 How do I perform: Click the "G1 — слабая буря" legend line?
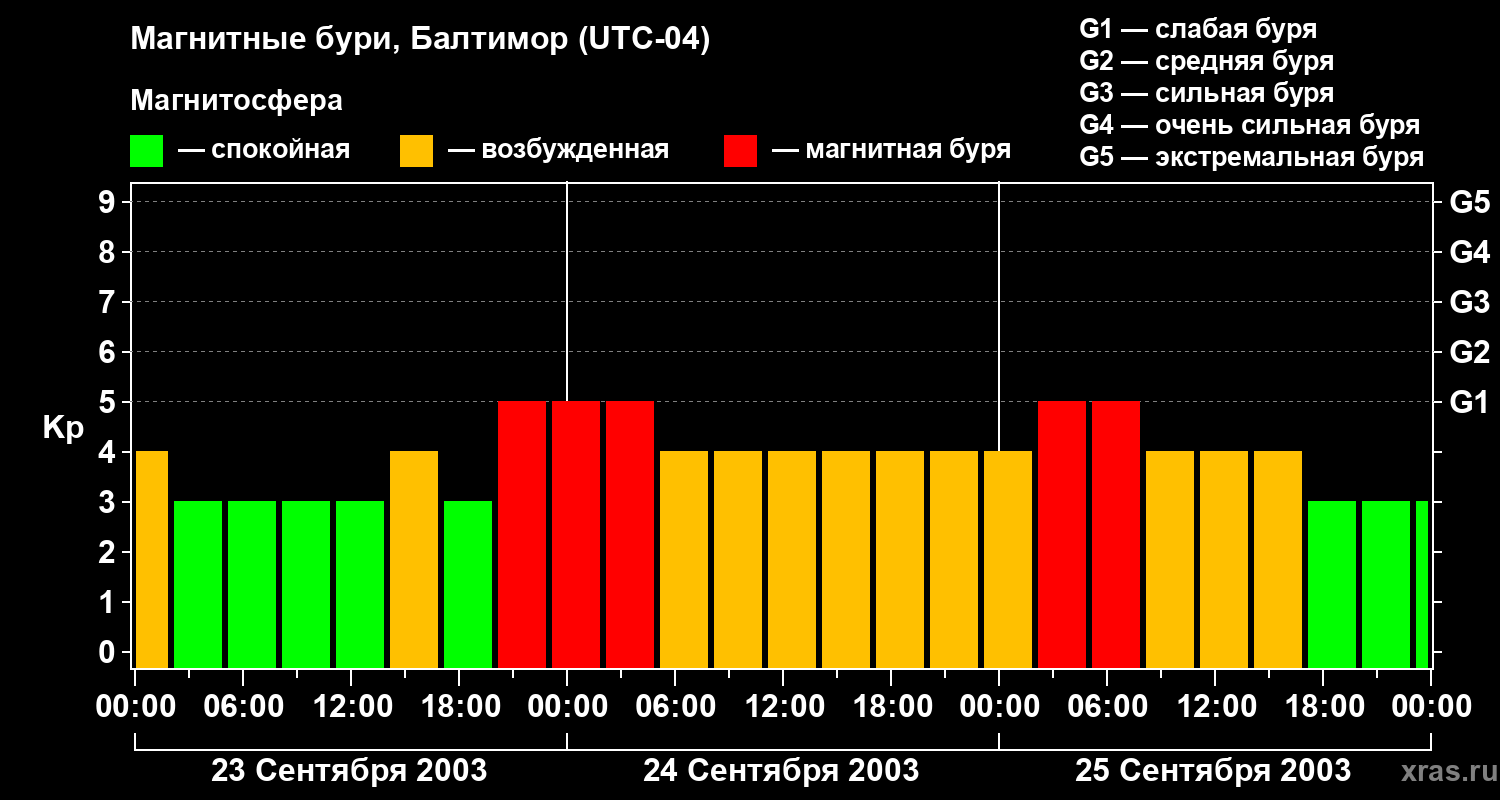1198,29
